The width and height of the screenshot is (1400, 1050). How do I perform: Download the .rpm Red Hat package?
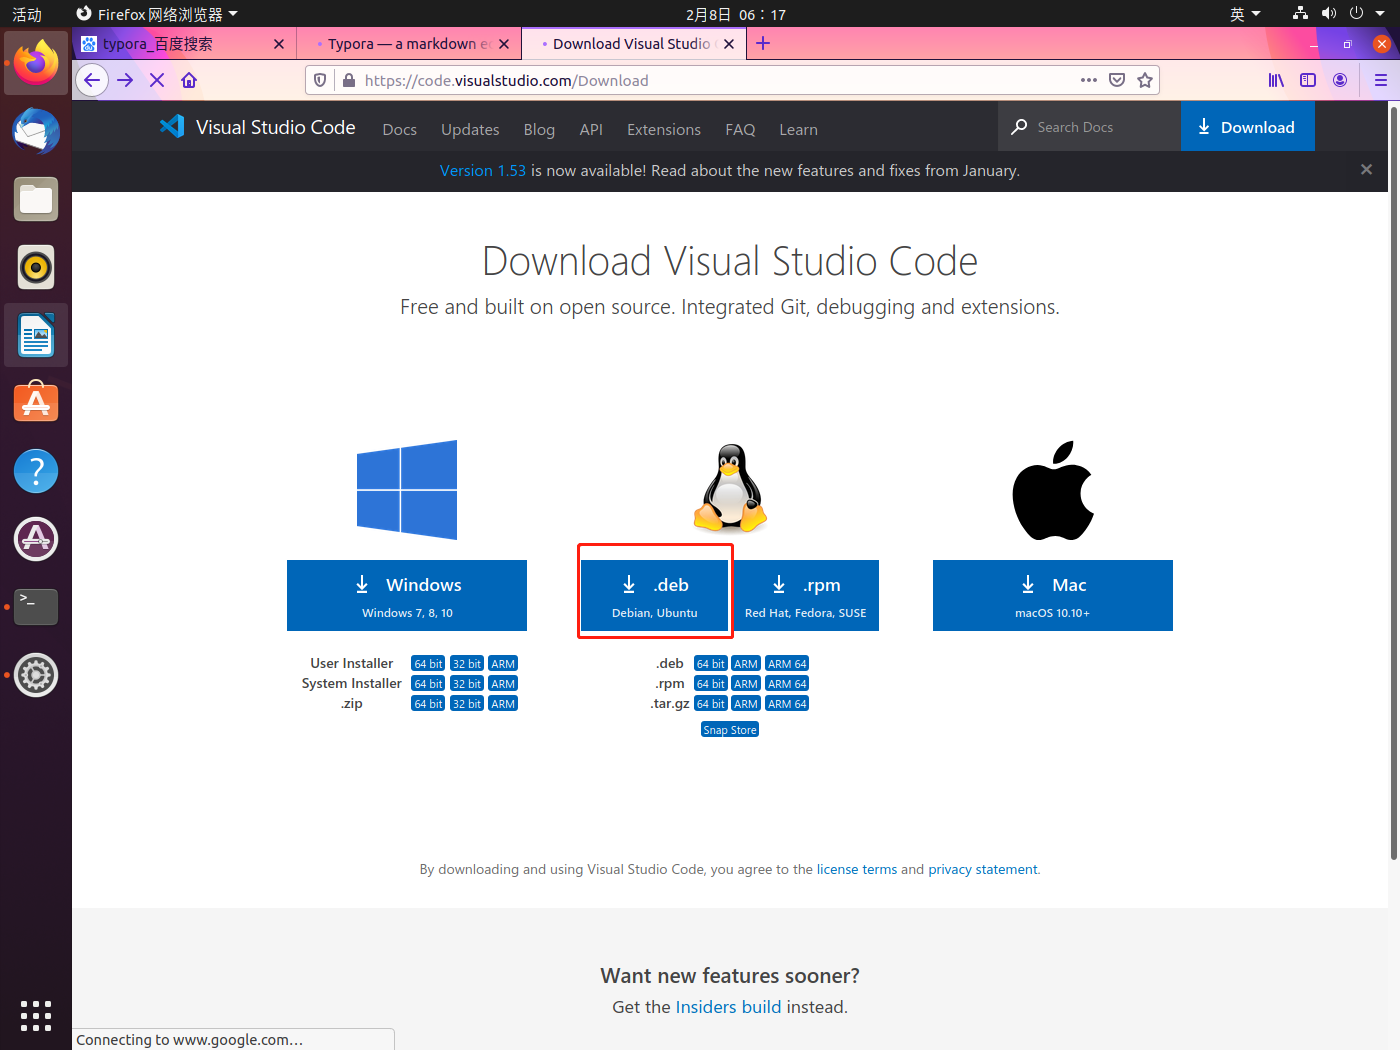pos(806,595)
